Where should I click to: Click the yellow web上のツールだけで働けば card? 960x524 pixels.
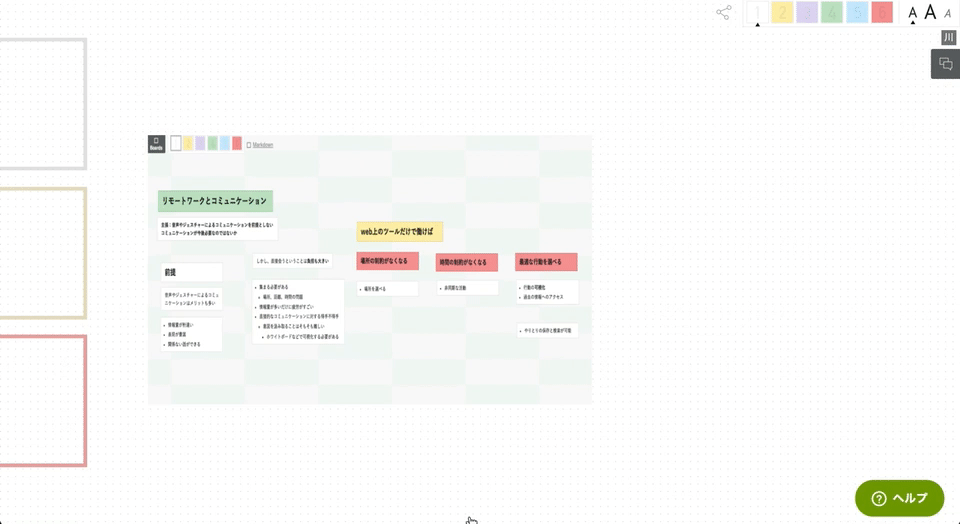(399, 231)
